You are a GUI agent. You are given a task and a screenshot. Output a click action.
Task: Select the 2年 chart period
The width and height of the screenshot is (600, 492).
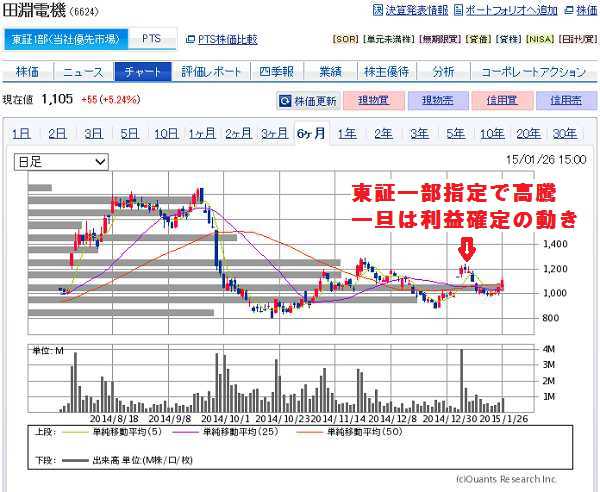pyautogui.click(x=383, y=134)
